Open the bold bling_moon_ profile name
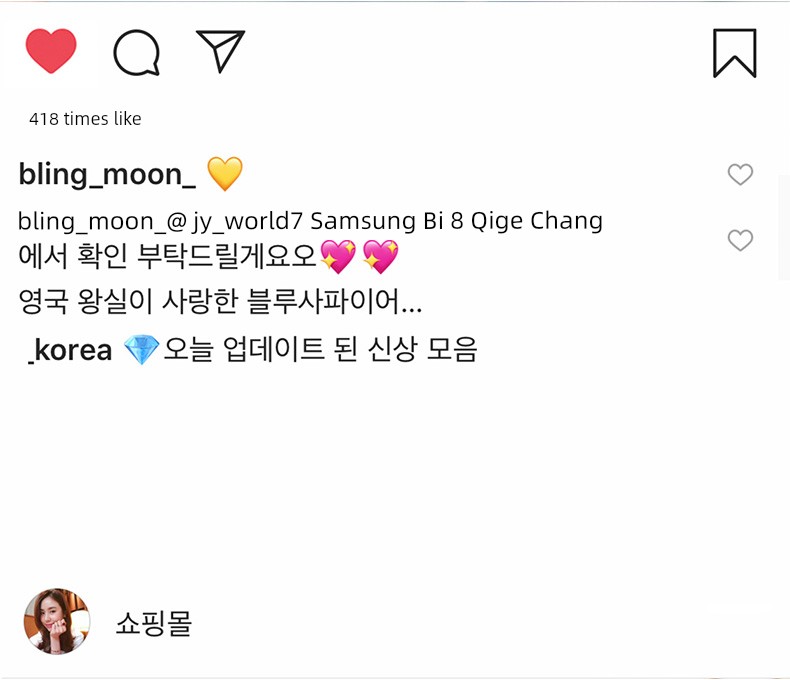This screenshot has width=790, height=680. (107, 174)
